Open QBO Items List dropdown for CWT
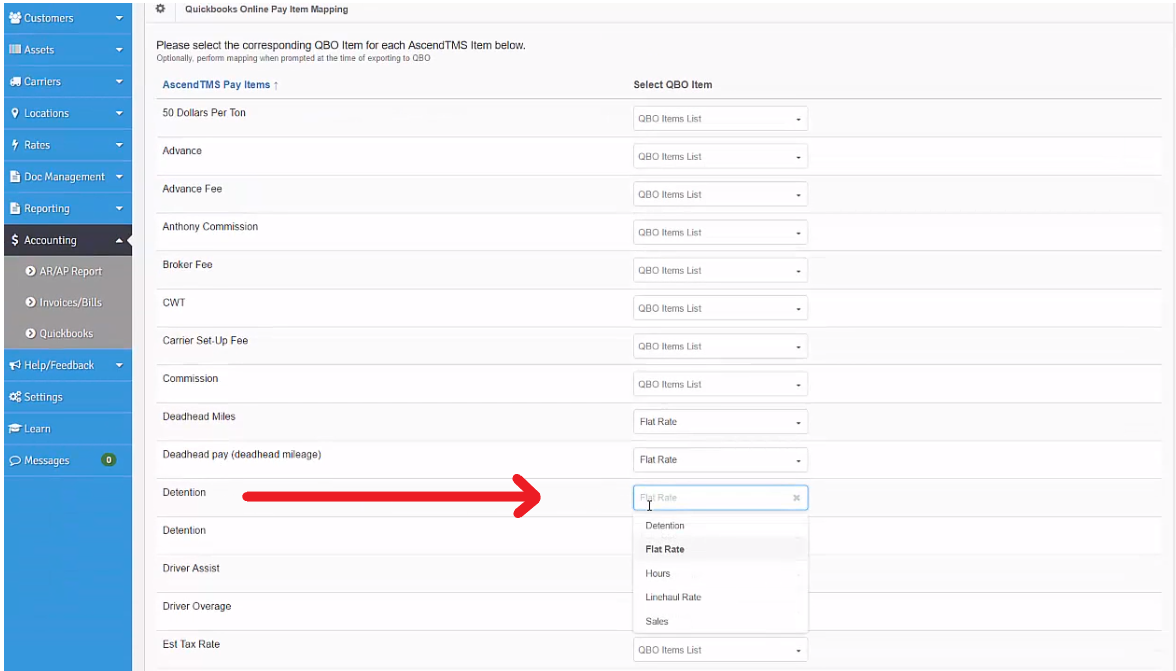1176x671 pixels. pyautogui.click(x=720, y=308)
